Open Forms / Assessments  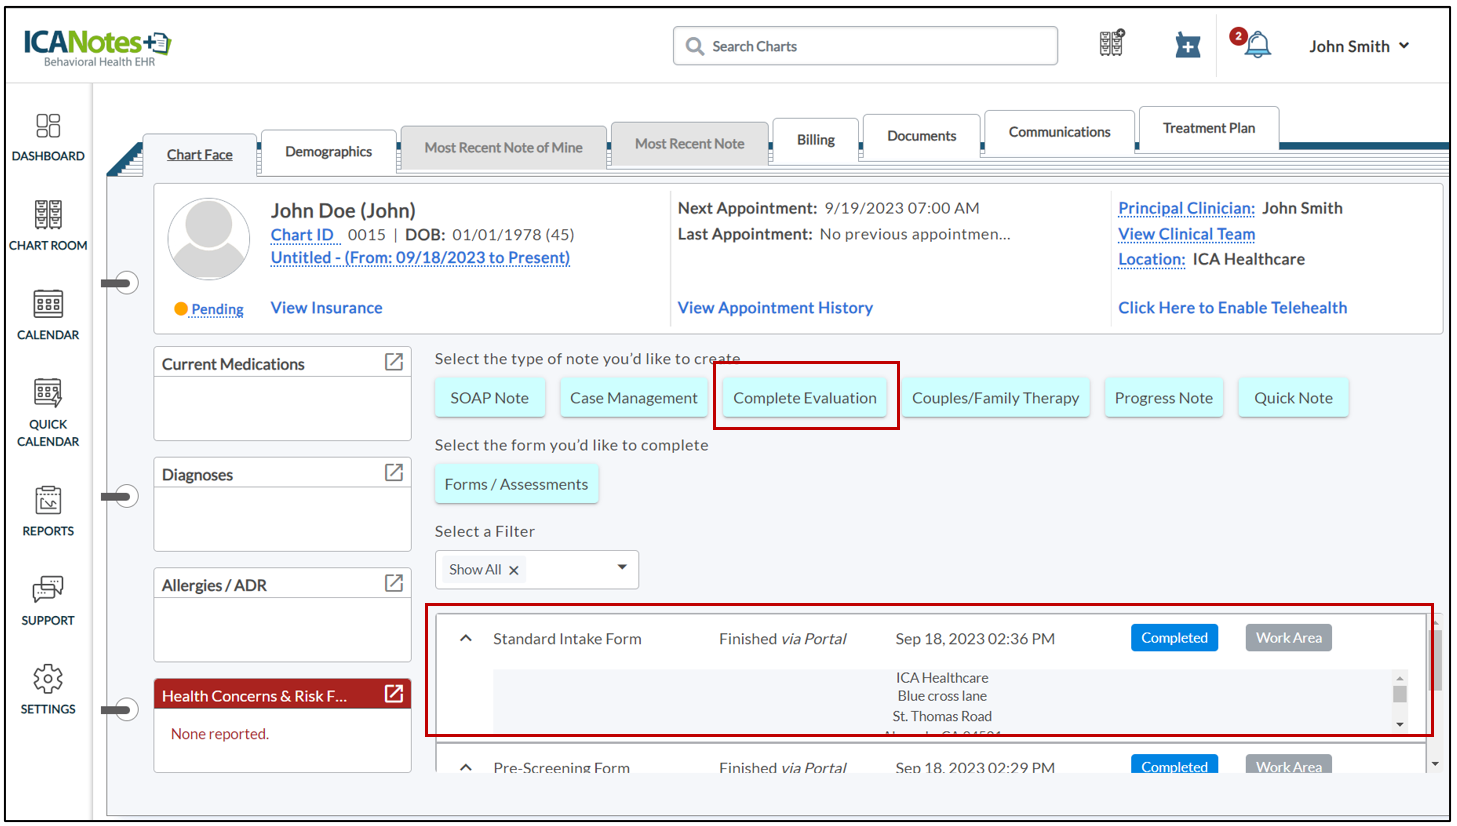pyautogui.click(x=516, y=484)
